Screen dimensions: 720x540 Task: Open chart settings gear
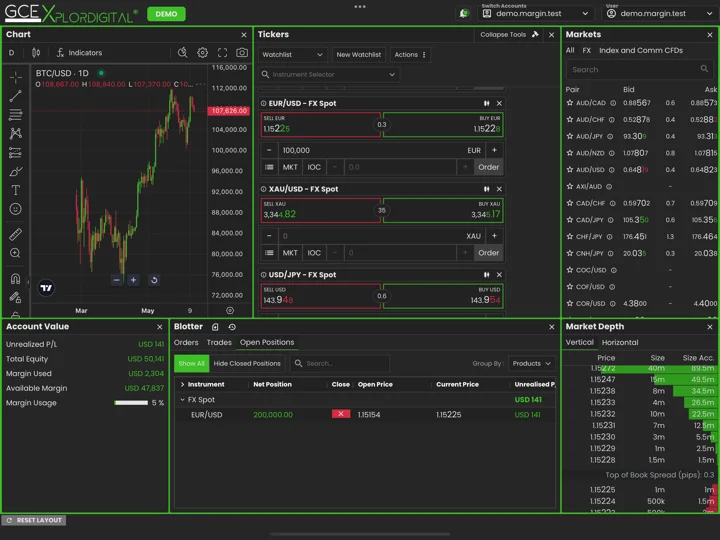202,53
